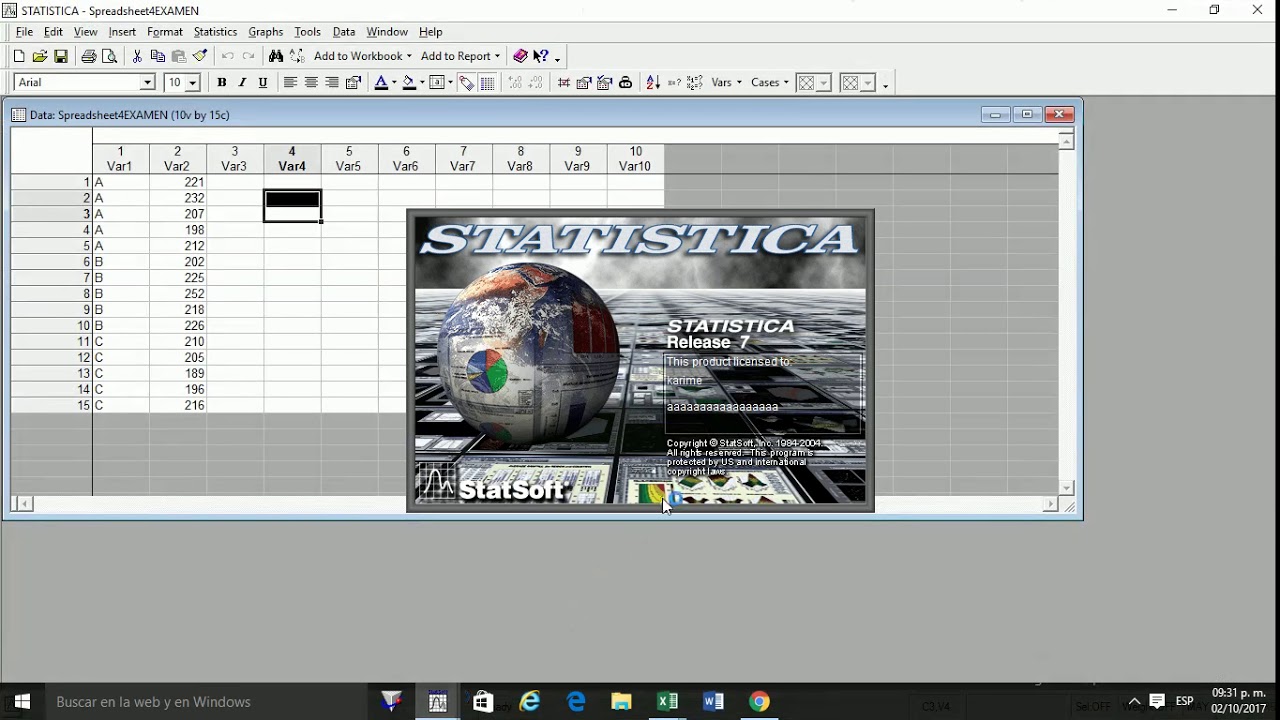
Task: Open Print Preview magnifier icon
Action: pyautogui.click(x=110, y=56)
